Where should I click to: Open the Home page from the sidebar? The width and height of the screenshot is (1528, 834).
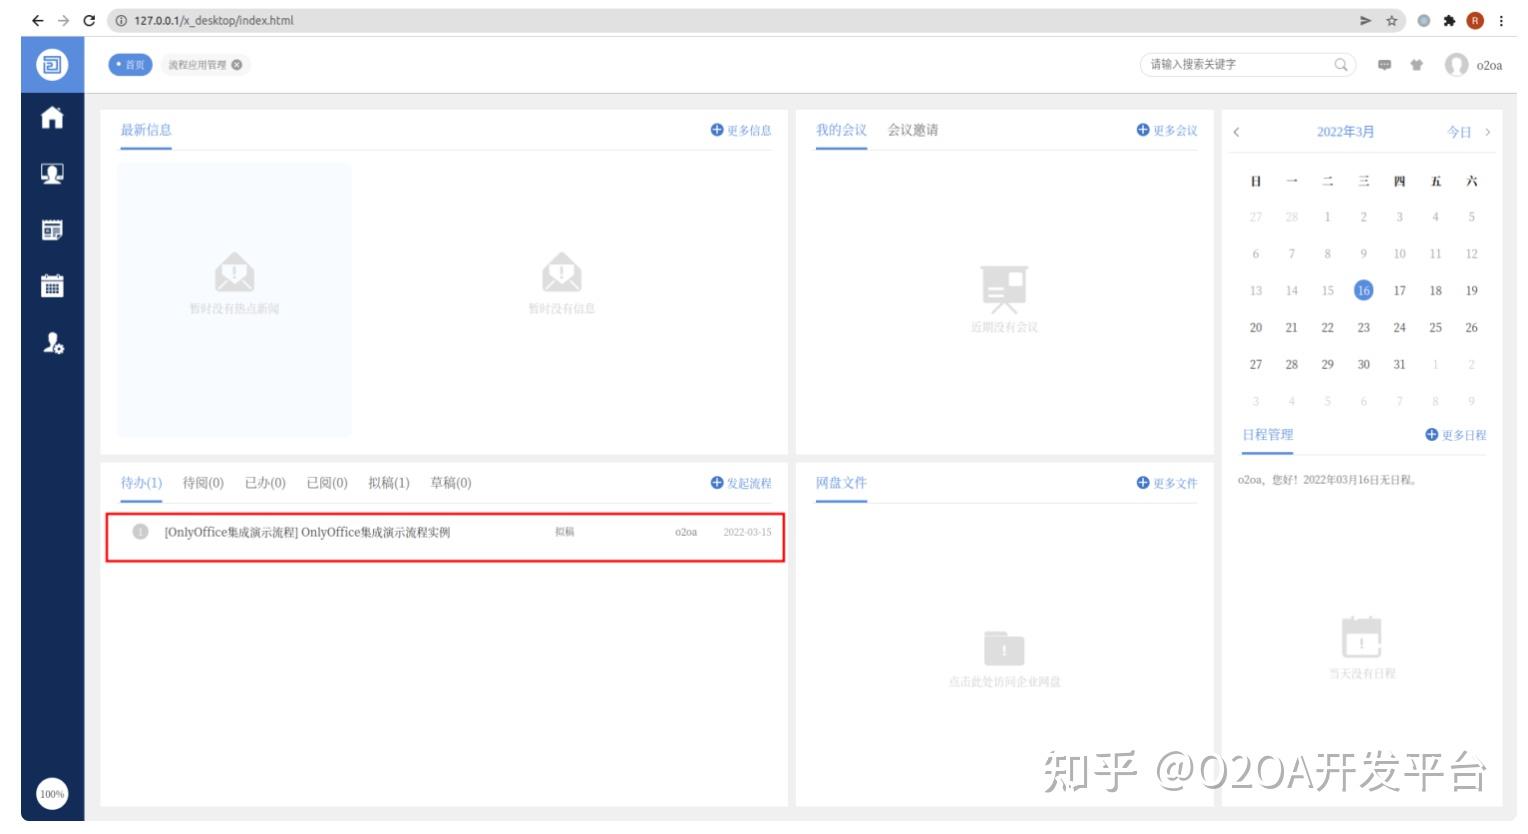[x=51, y=119]
